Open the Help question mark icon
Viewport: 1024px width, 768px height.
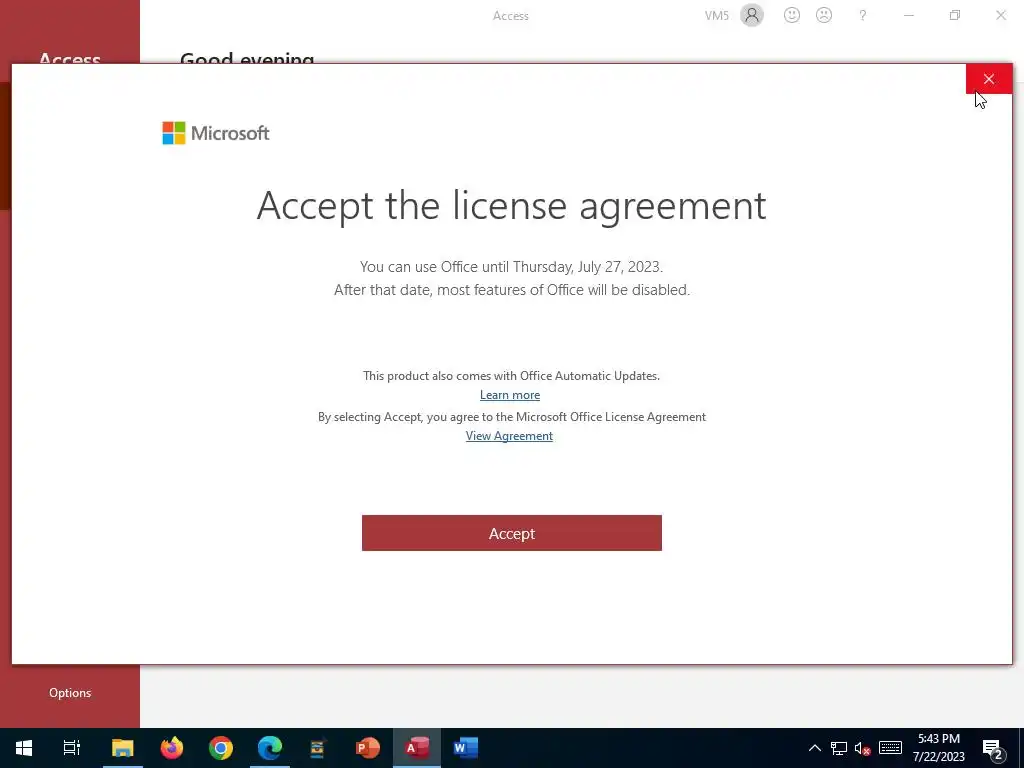coord(863,15)
